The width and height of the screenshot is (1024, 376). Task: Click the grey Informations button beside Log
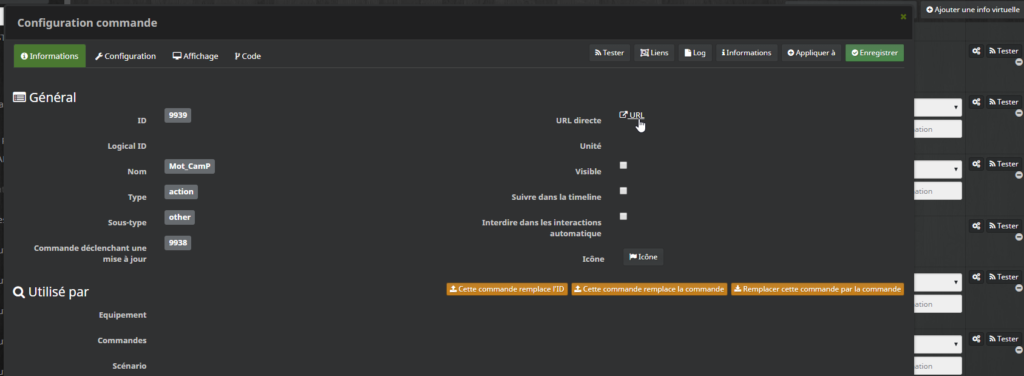pyautogui.click(x=746, y=53)
